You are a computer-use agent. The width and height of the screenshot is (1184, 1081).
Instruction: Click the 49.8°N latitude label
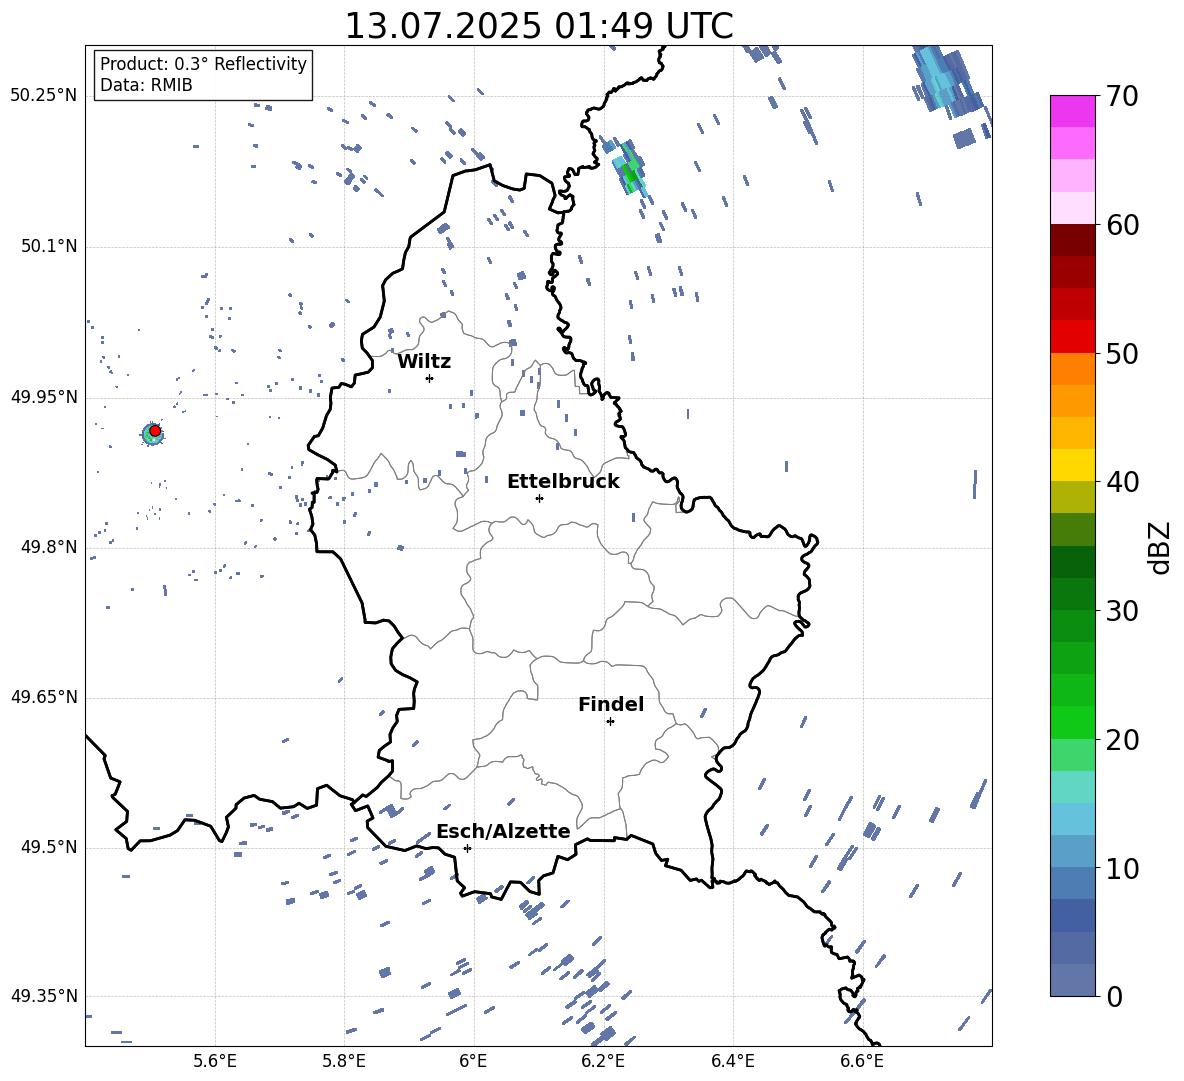coord(48,547)
